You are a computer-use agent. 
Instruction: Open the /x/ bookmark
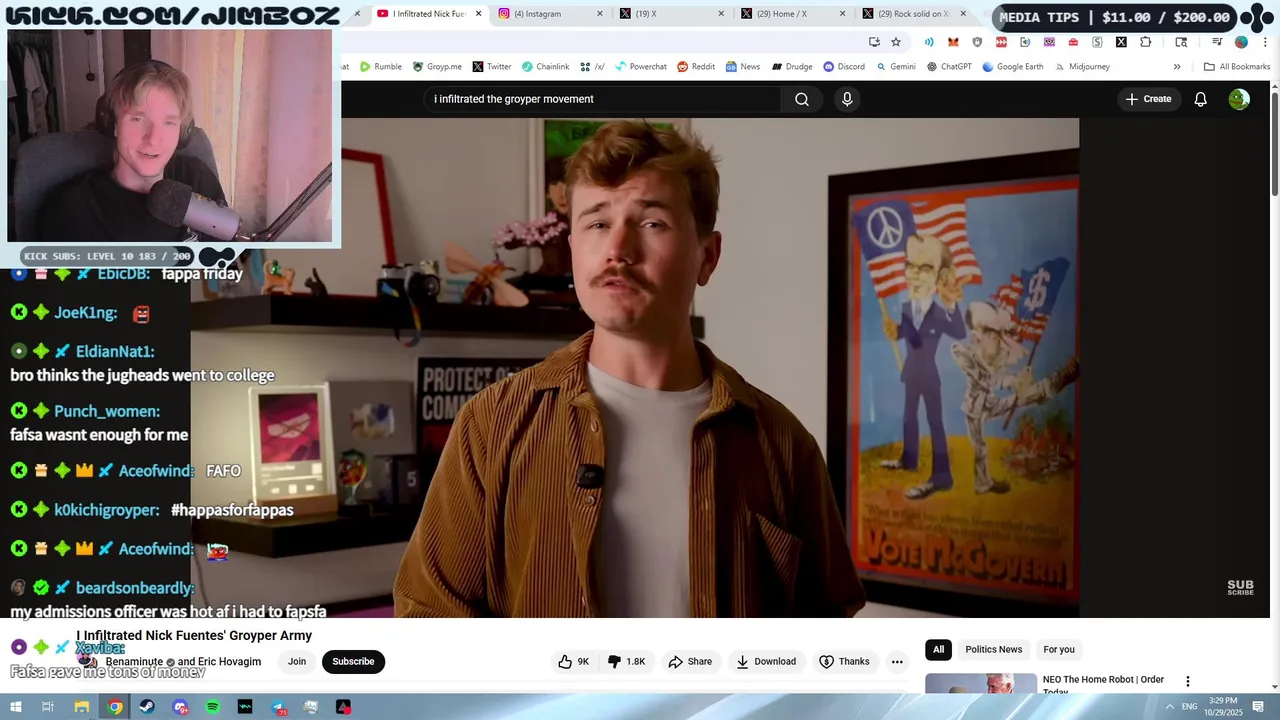point(592,67)
